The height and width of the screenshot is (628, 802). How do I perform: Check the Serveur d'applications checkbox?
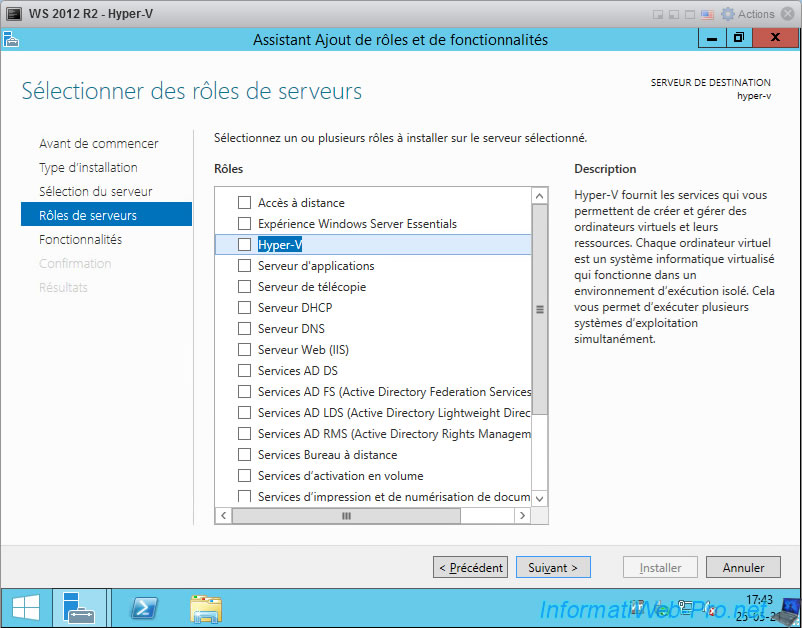(244, 265)
